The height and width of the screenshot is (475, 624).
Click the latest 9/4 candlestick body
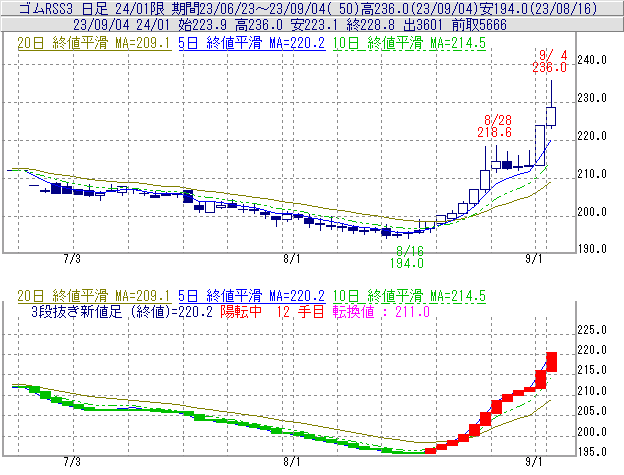pyautogui.click(x=551, y=117)
